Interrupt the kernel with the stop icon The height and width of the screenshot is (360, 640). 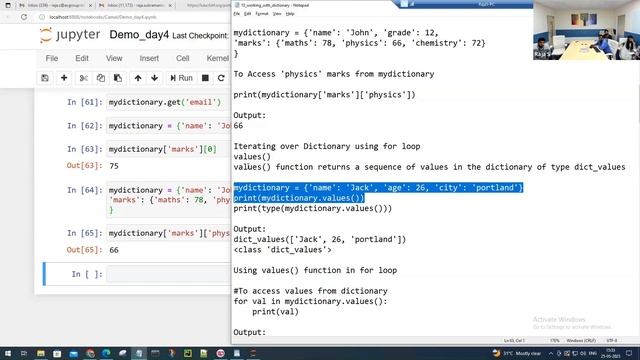[205, 78]
